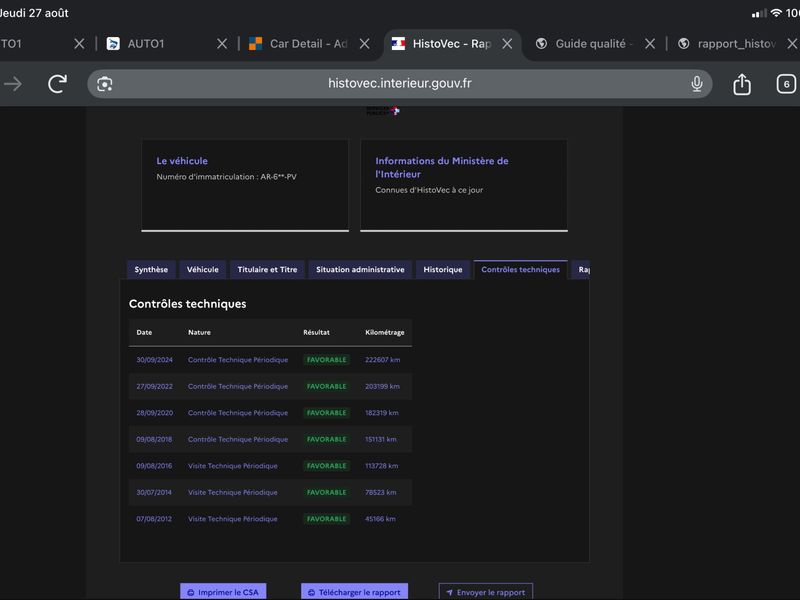Click the 113728 km mileage value
Screen dimensions: 800x600
pyautogui.click(x=382, y=466)
